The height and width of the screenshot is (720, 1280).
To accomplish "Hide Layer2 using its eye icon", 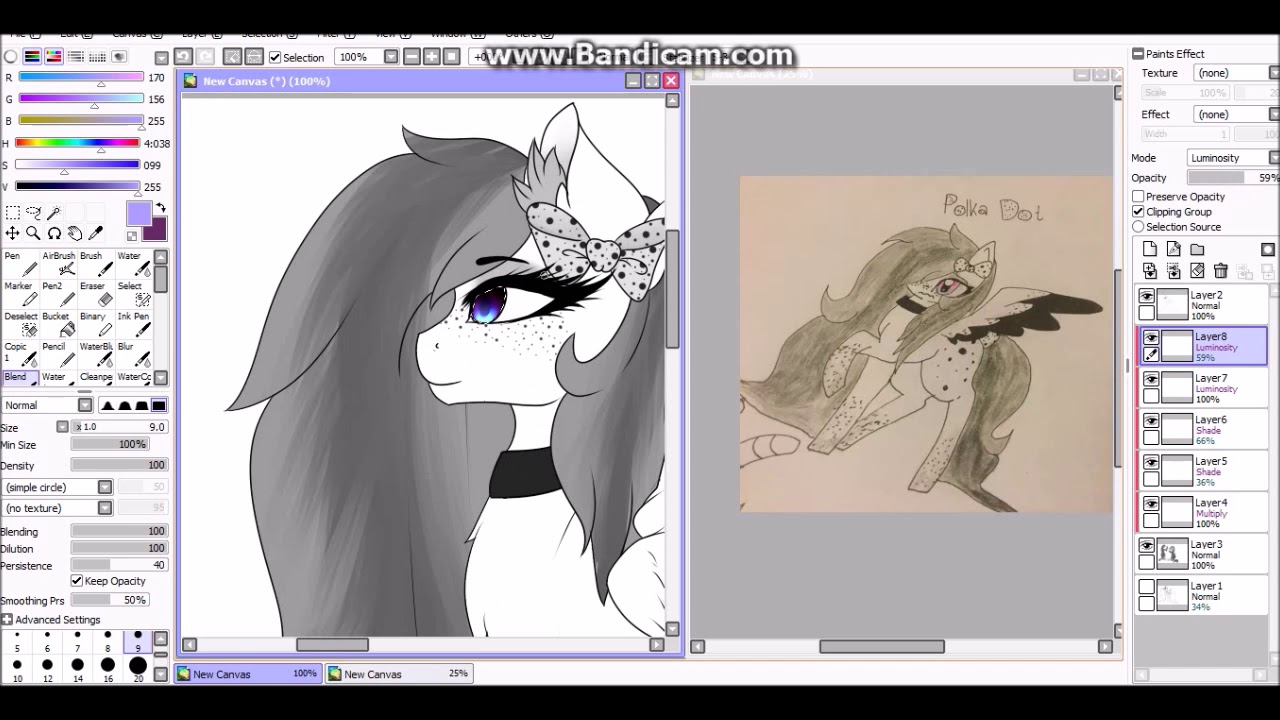I will (x=1147, y=297).
